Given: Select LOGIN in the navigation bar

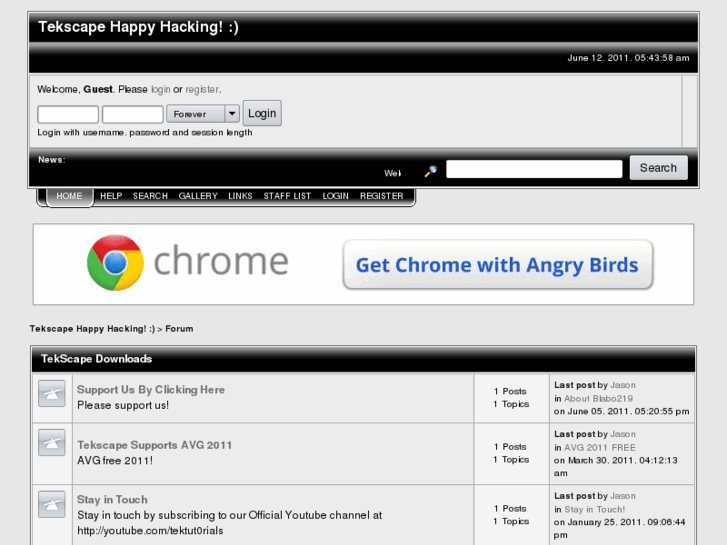Looking at the screenshot, I should pyautogui.click(x=335, y=196).
